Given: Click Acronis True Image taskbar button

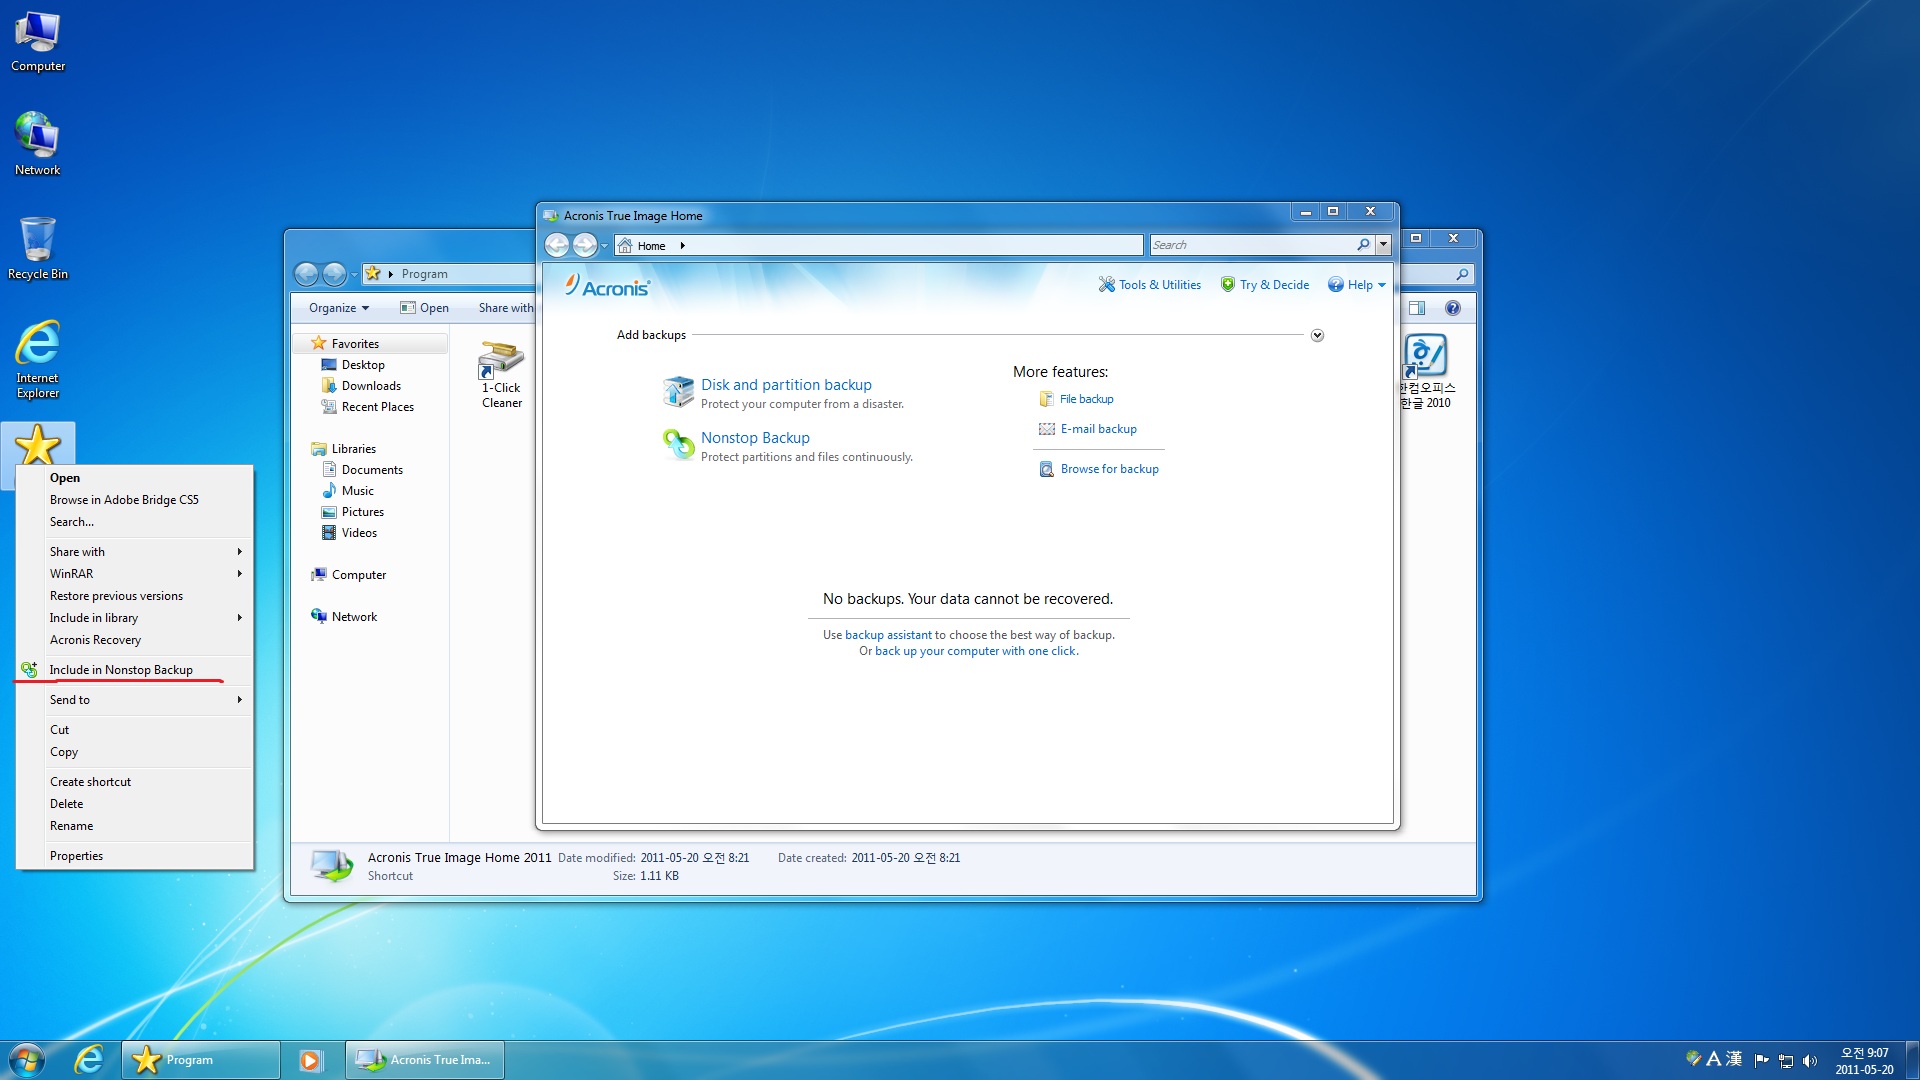Looking at the screenshot, I should [425, 1060].
